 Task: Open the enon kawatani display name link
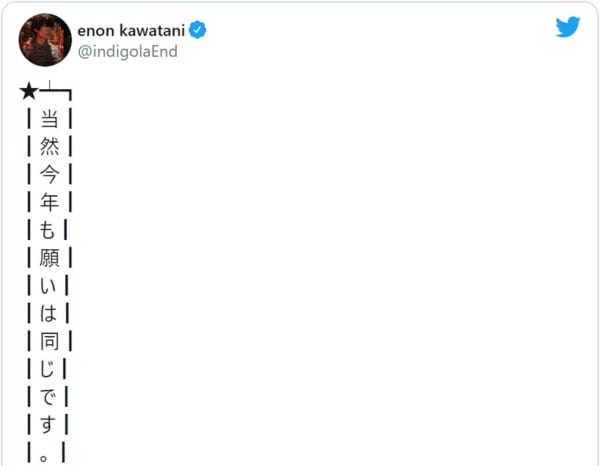pos(131,30)
